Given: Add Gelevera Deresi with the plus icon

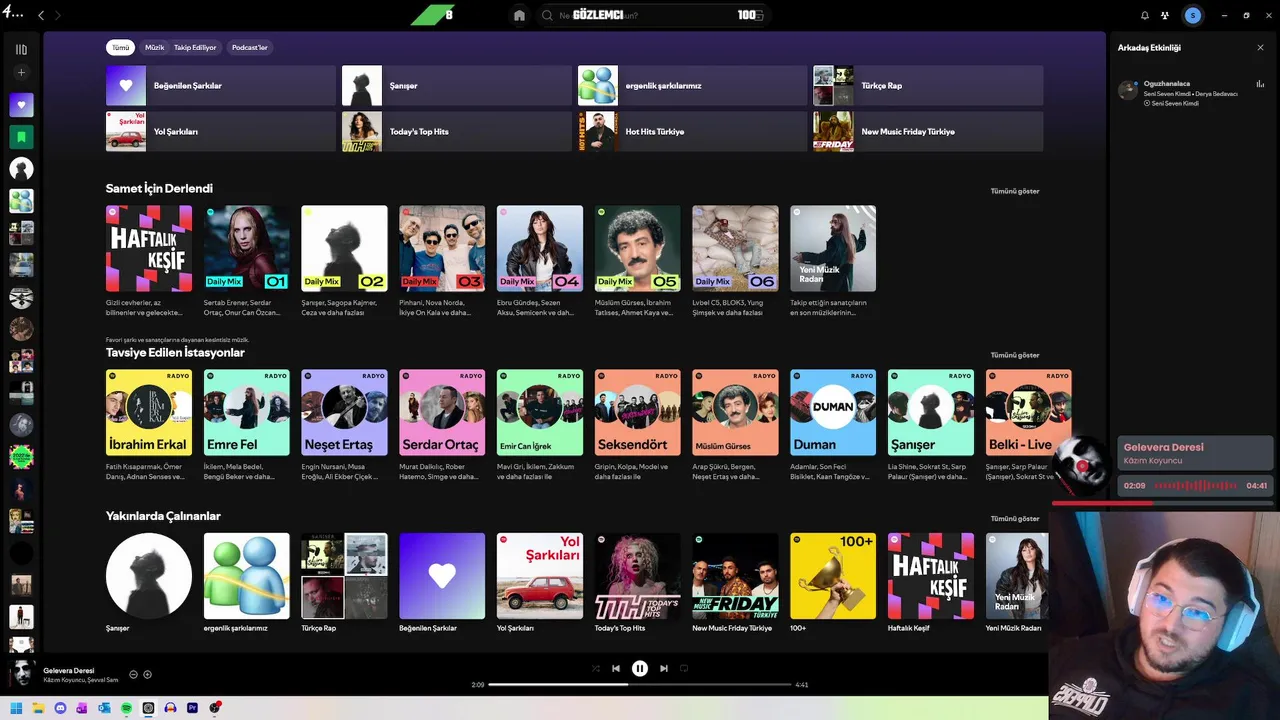Looking at the screenshot, I should [x=148, y=674].
